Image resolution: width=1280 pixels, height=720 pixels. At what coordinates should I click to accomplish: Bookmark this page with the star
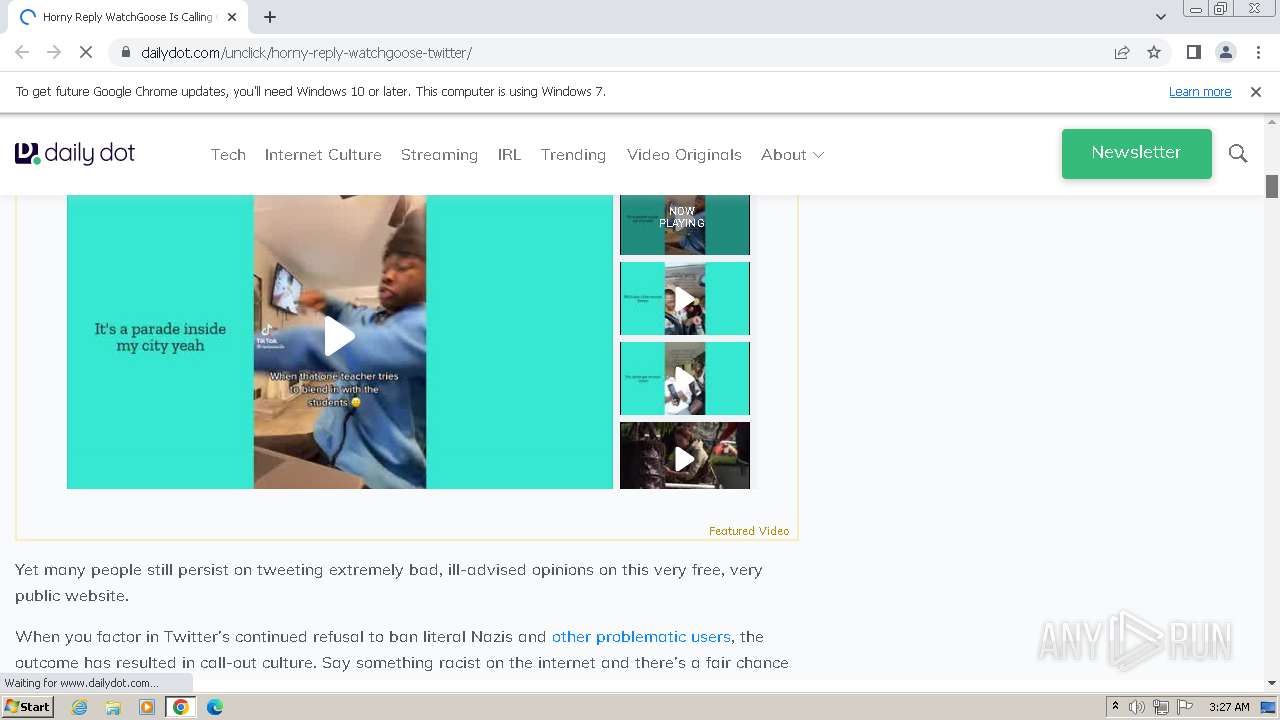tap(1154, 52)
